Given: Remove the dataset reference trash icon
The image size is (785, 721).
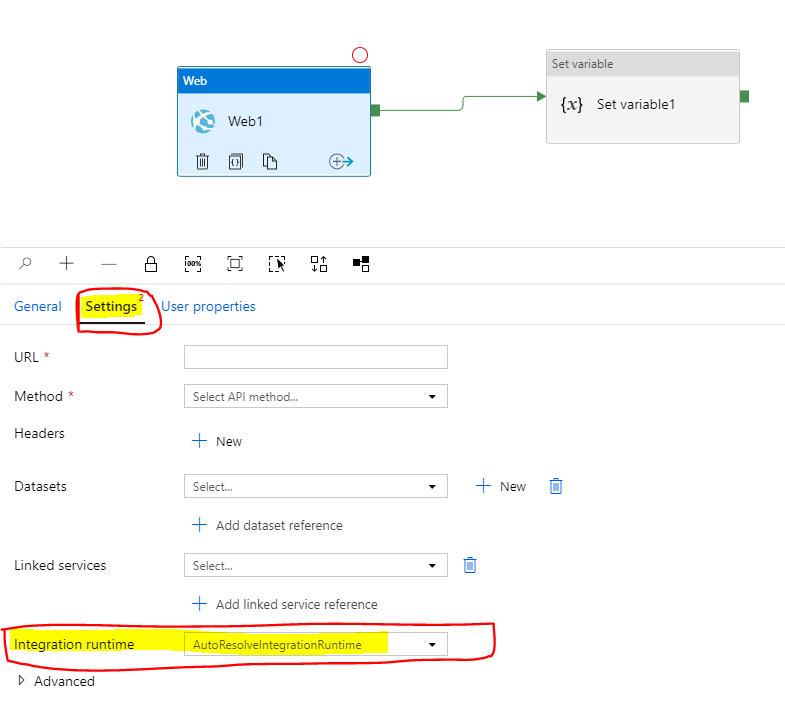Looking at the screenshot, I should [556, 486].
